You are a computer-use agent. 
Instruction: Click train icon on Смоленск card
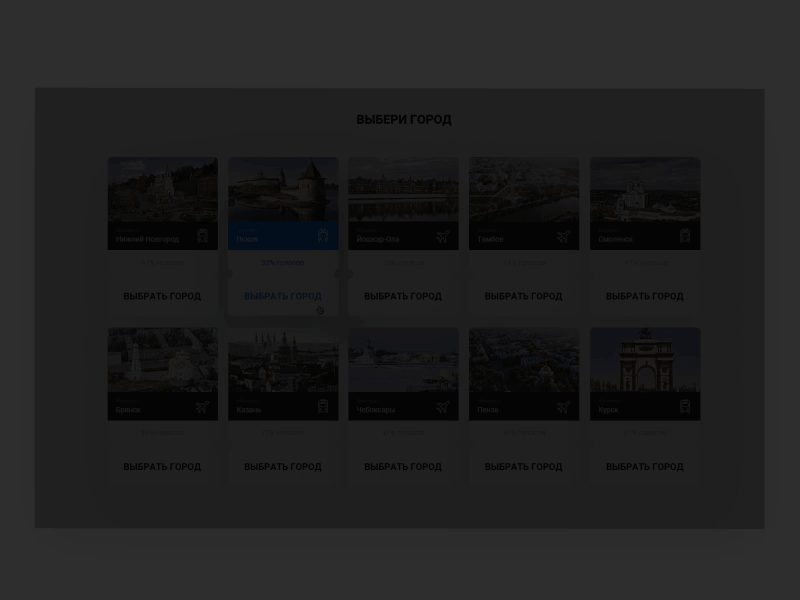685,236
